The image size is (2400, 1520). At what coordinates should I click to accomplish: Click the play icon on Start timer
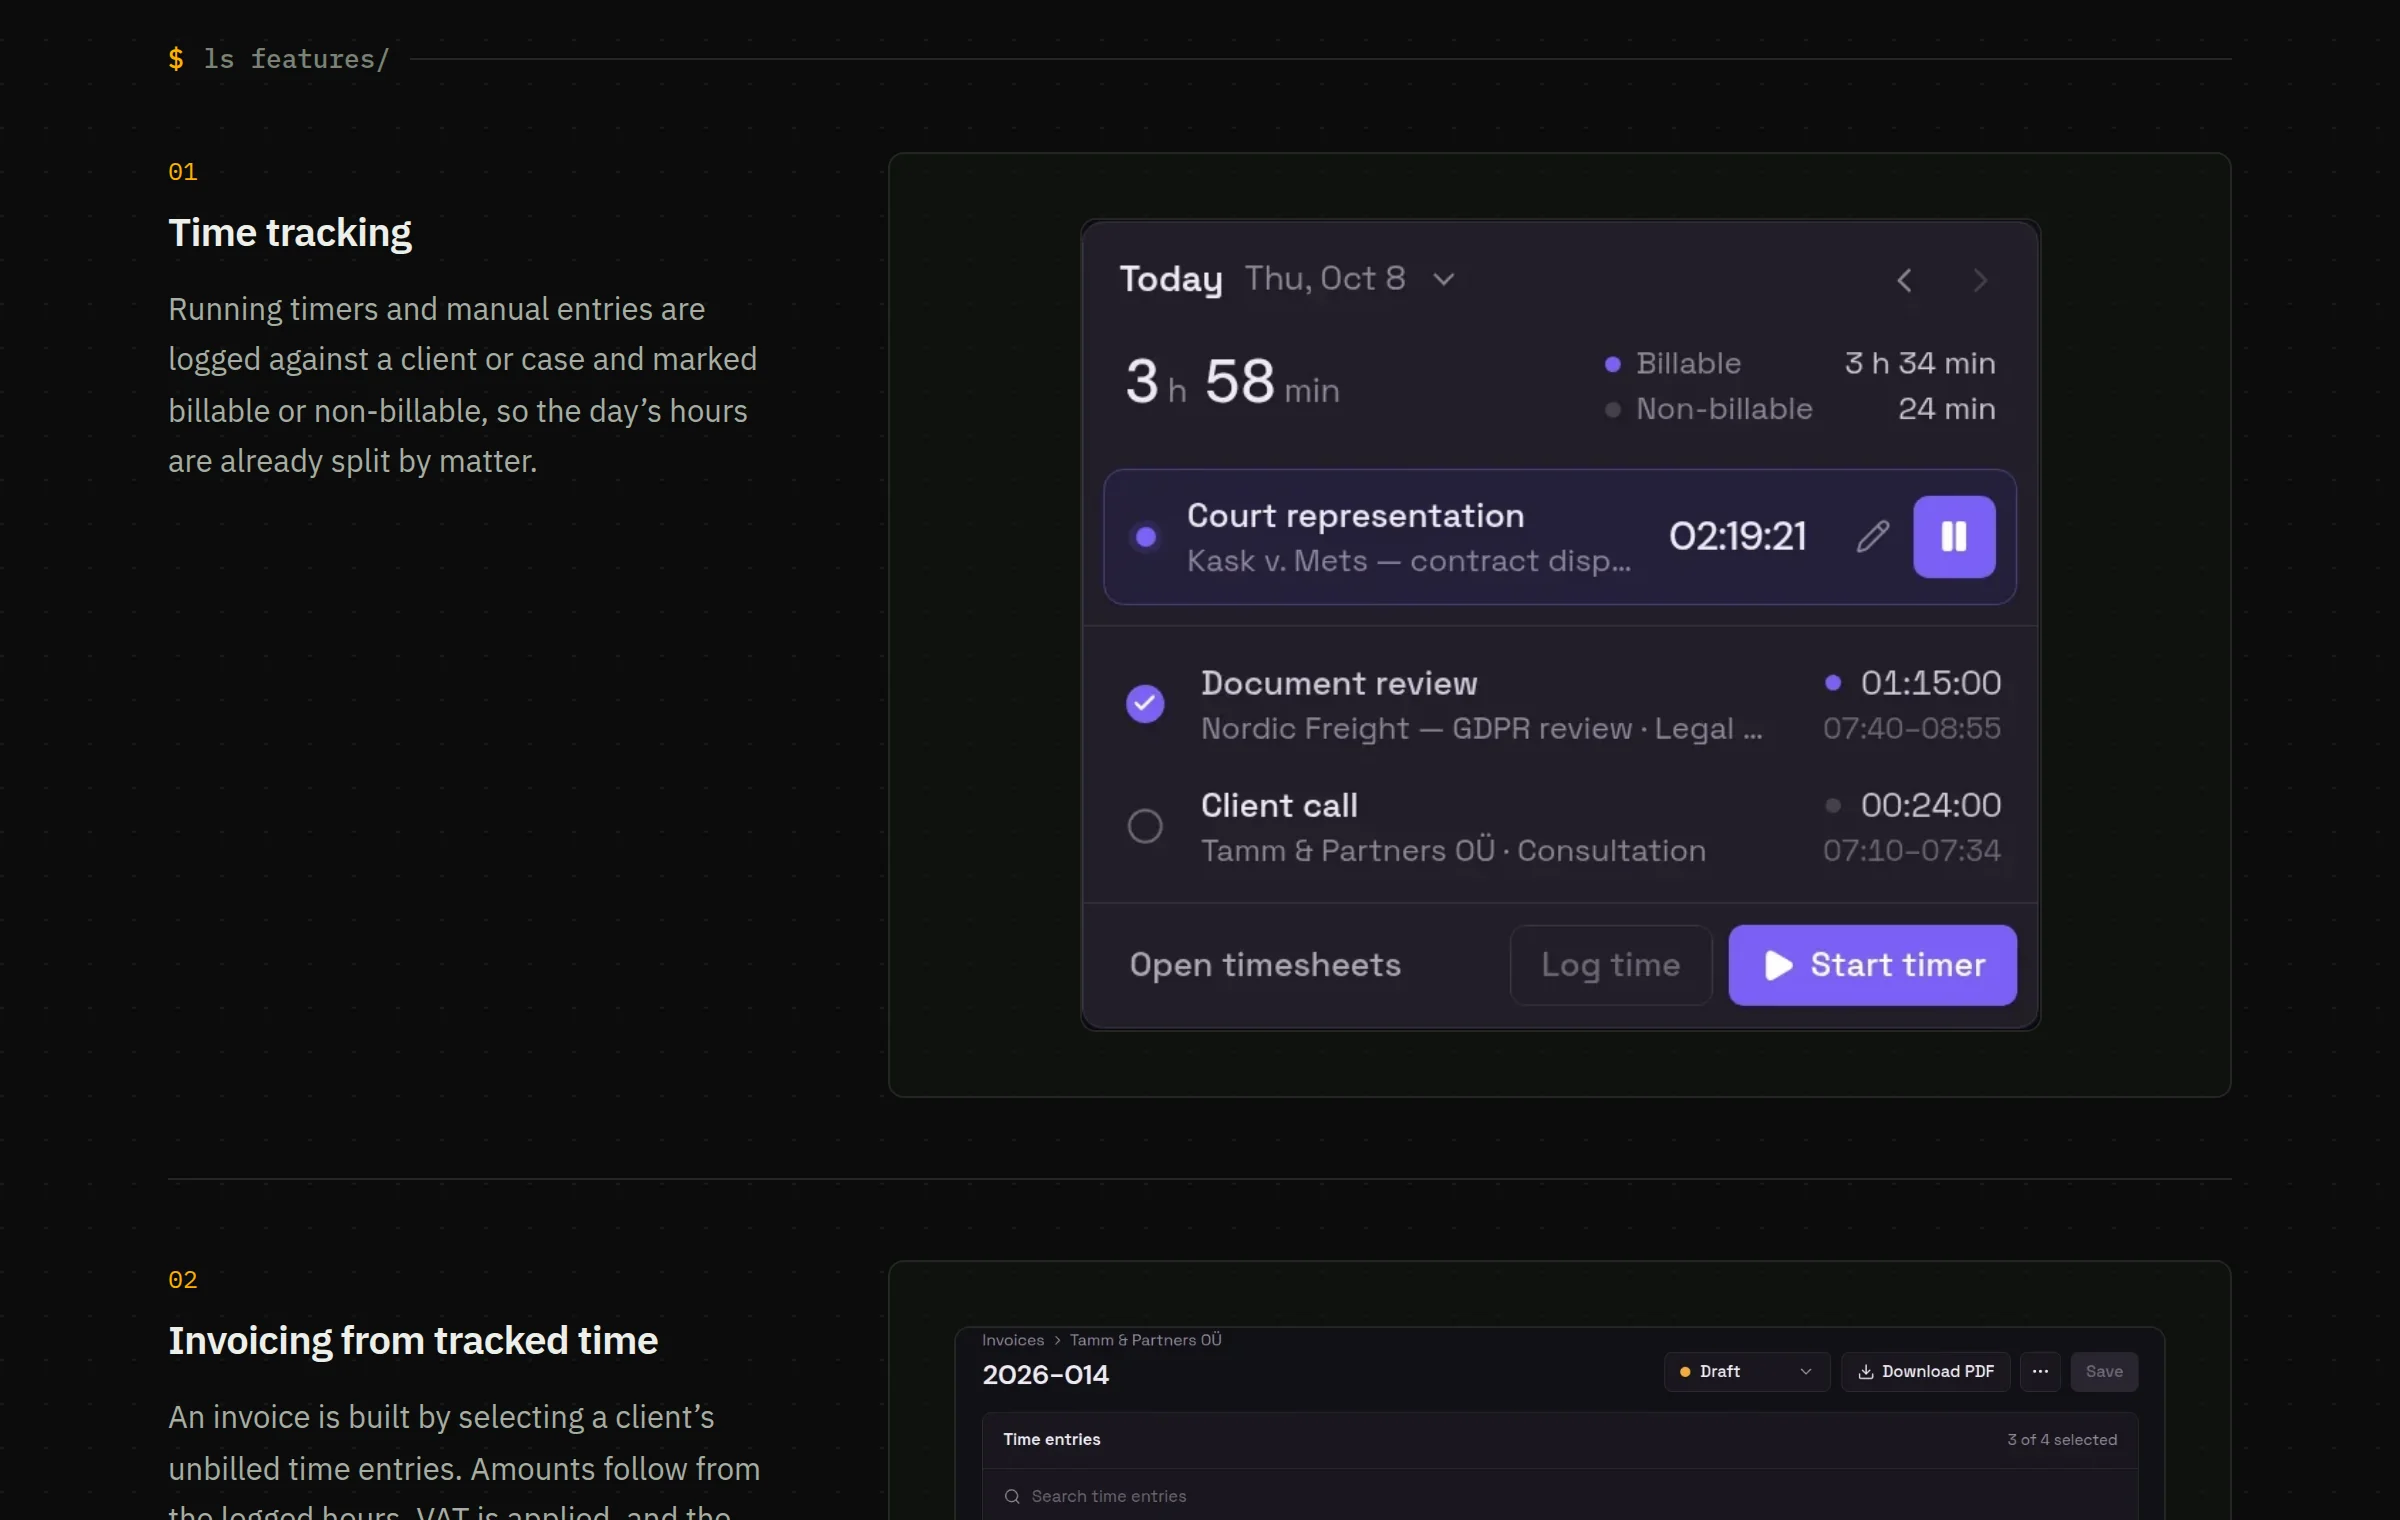coord(1778,965)
